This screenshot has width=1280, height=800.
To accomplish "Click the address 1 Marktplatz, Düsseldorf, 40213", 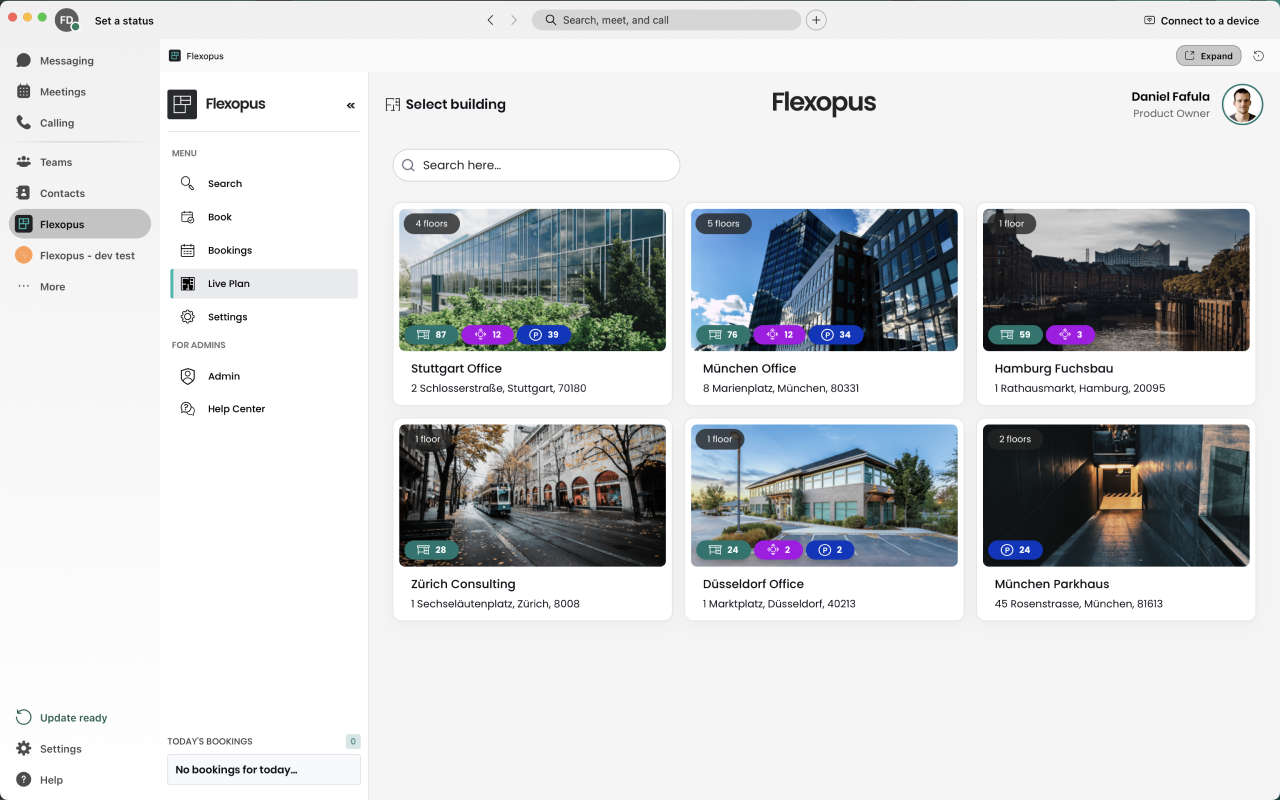I will [779, 604].
